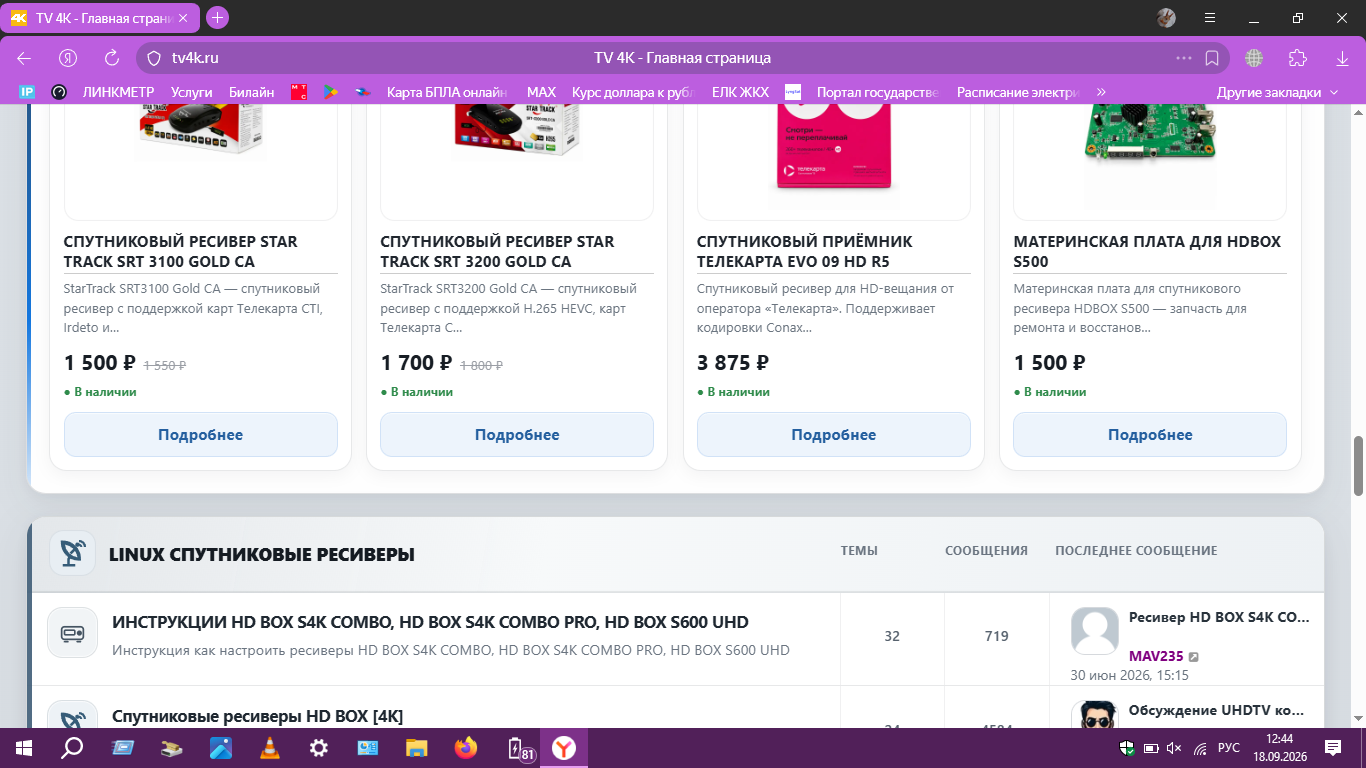This screenshot has height=768, width=1366.
Task: Switch to Firefox from the taskbar
Action: coord(466,748)
